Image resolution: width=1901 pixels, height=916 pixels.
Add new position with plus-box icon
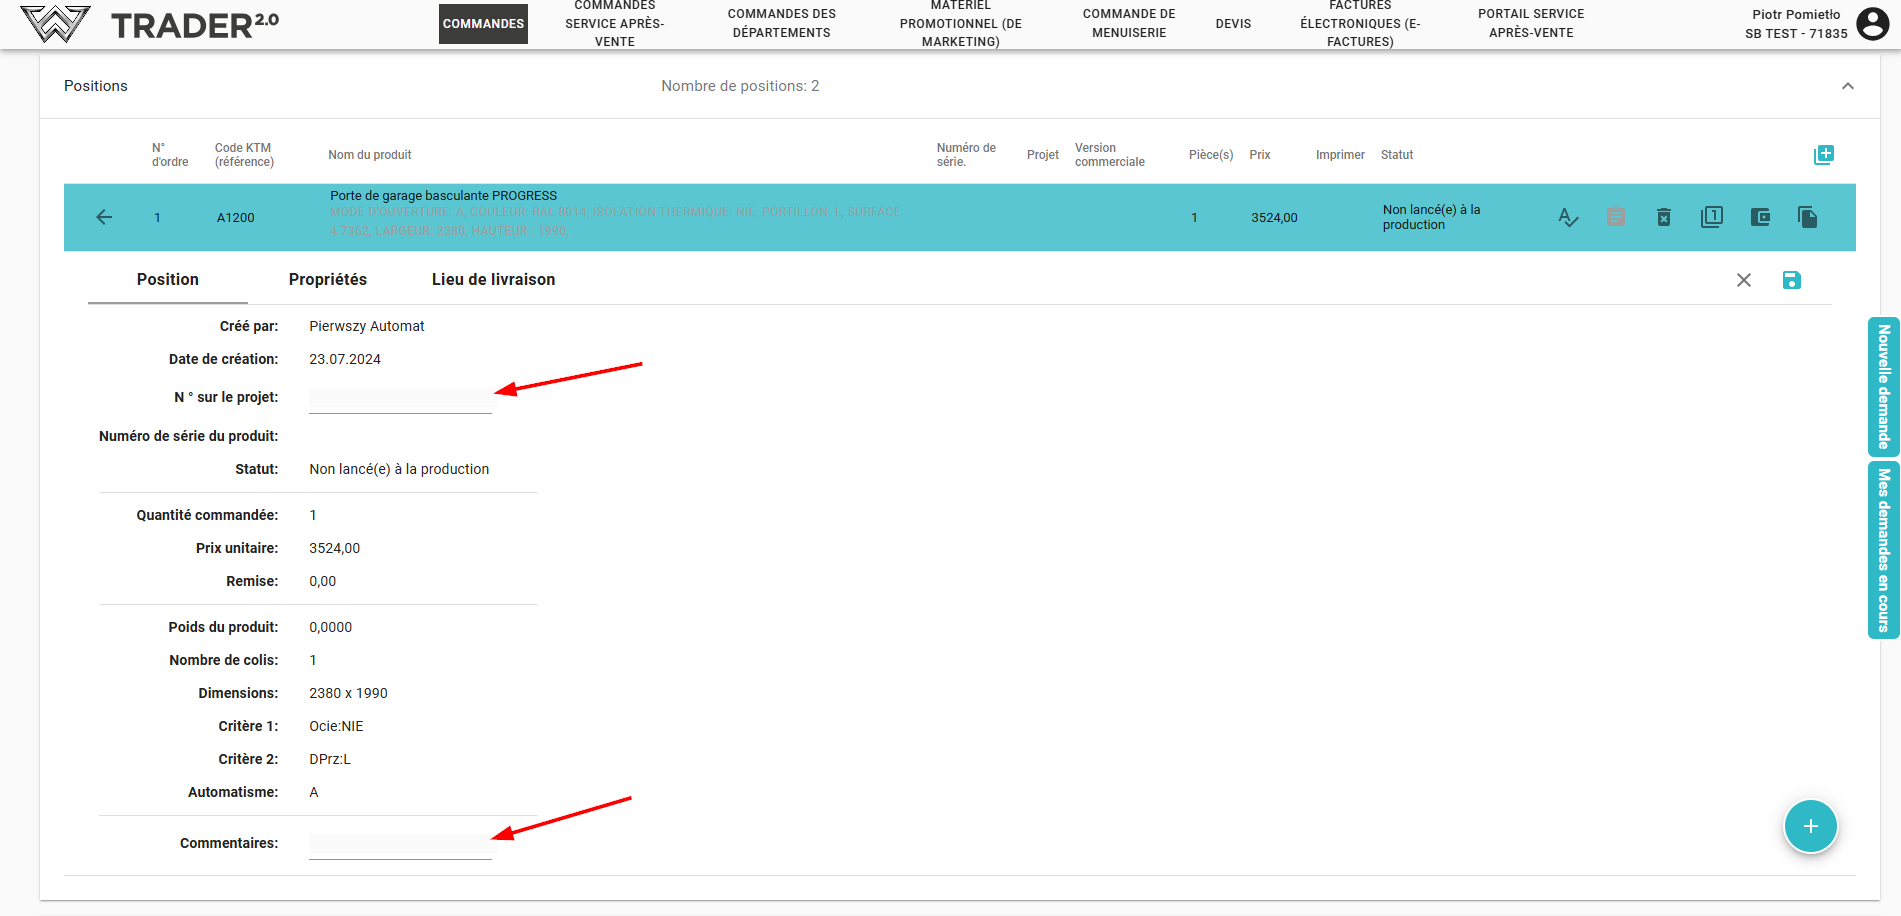1824,155
